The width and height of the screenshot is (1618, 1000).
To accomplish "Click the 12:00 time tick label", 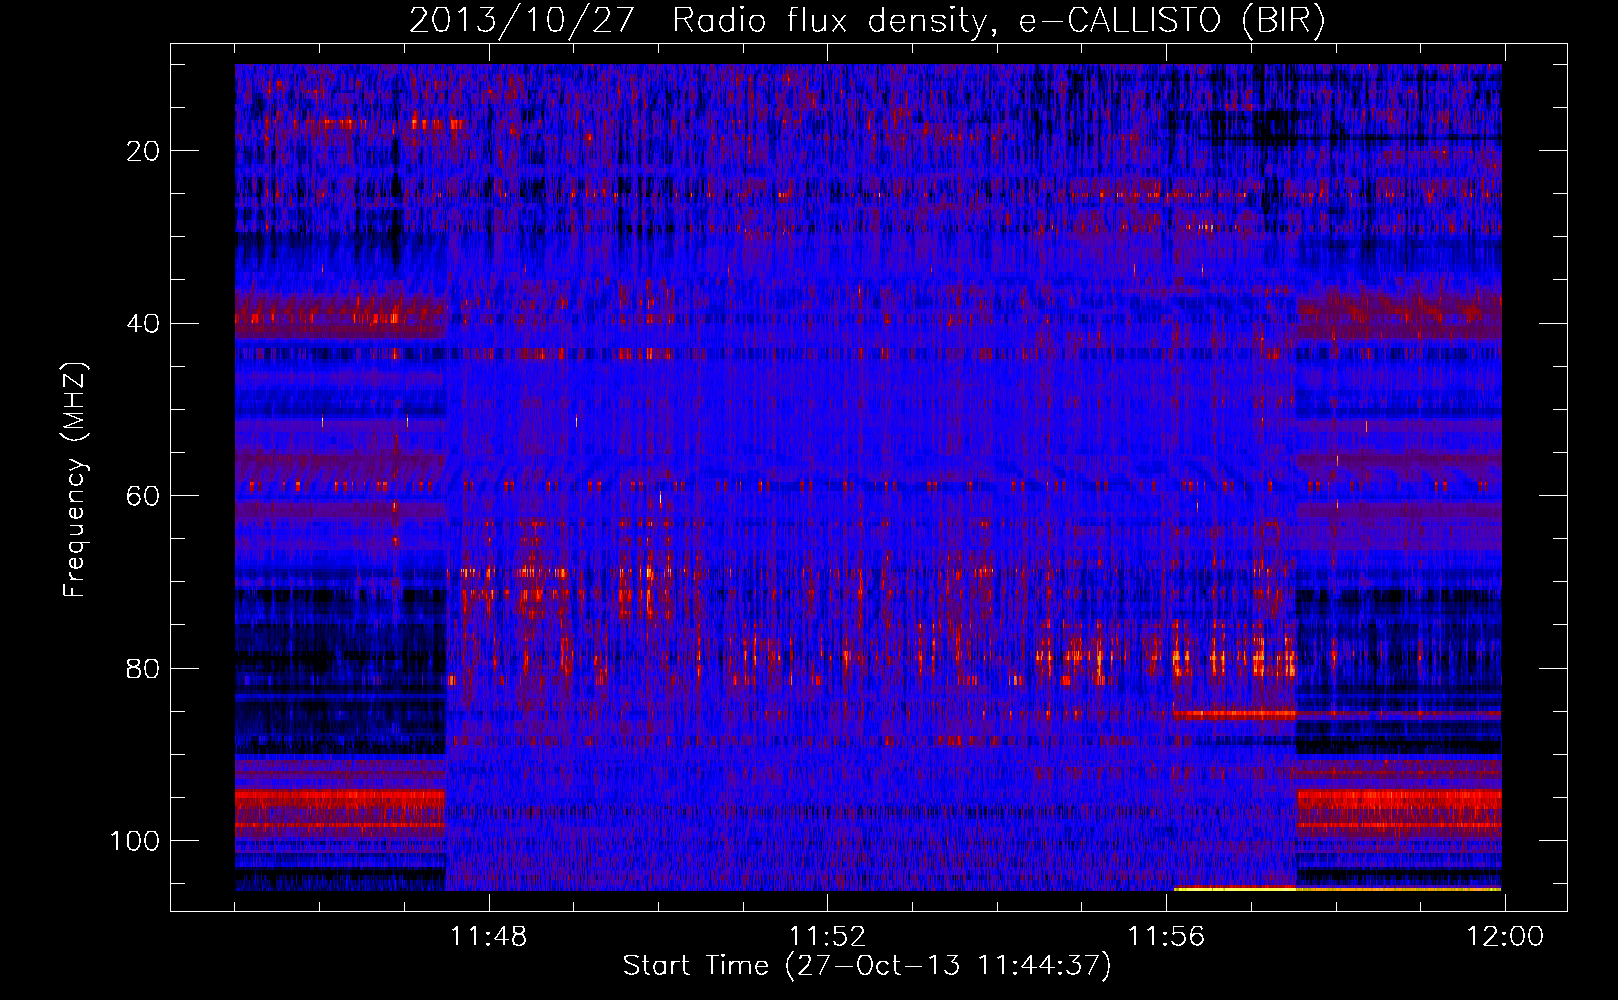I will [x=1505, y=937].
